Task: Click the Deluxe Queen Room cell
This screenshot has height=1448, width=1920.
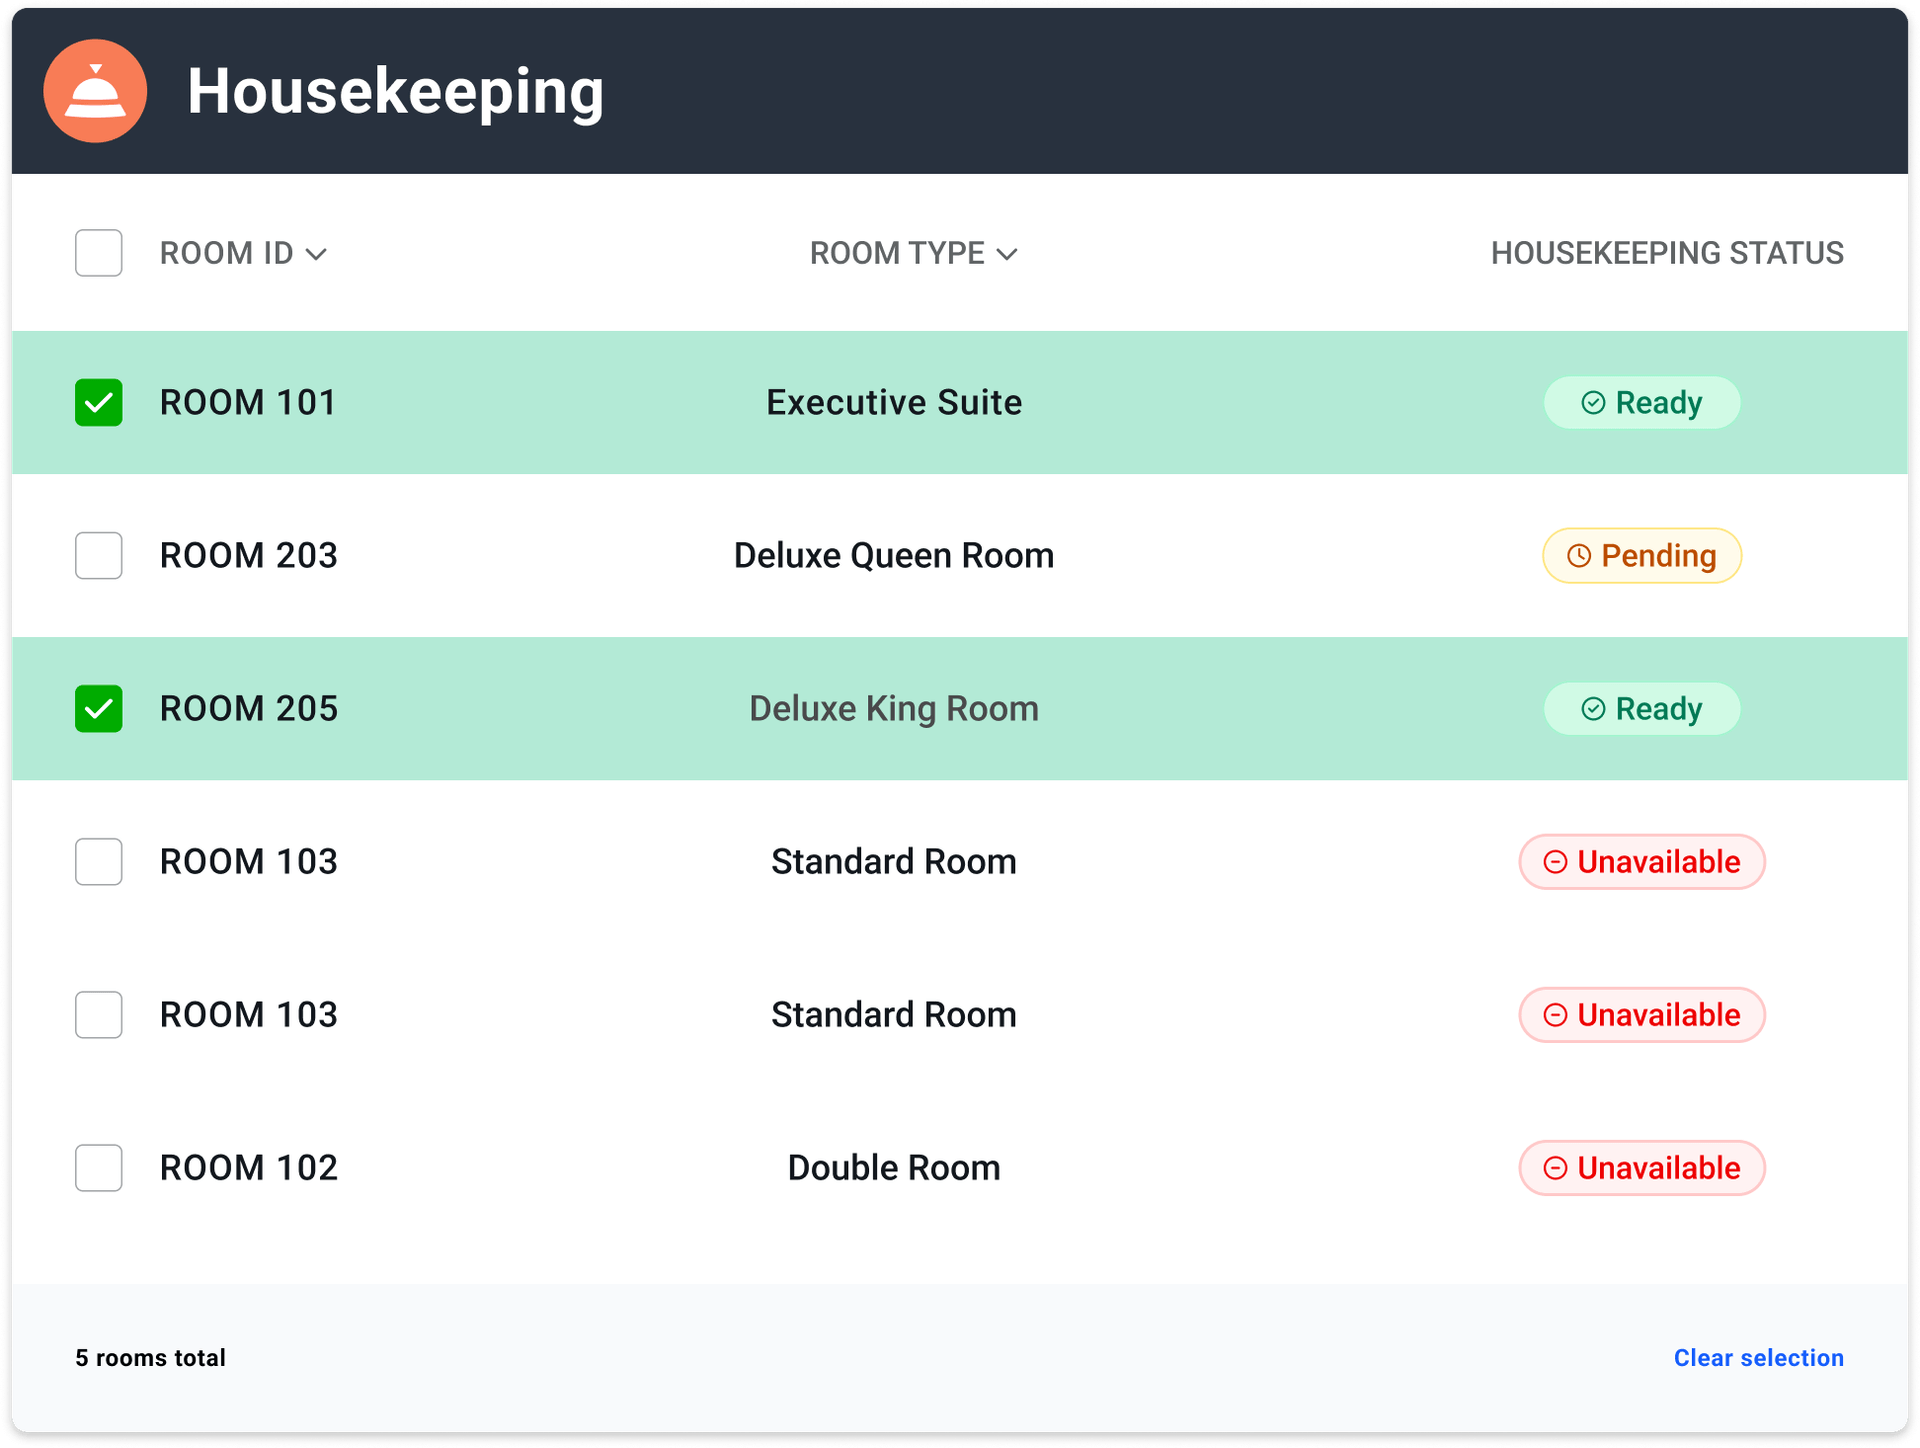Action: [x=894, y=555]
